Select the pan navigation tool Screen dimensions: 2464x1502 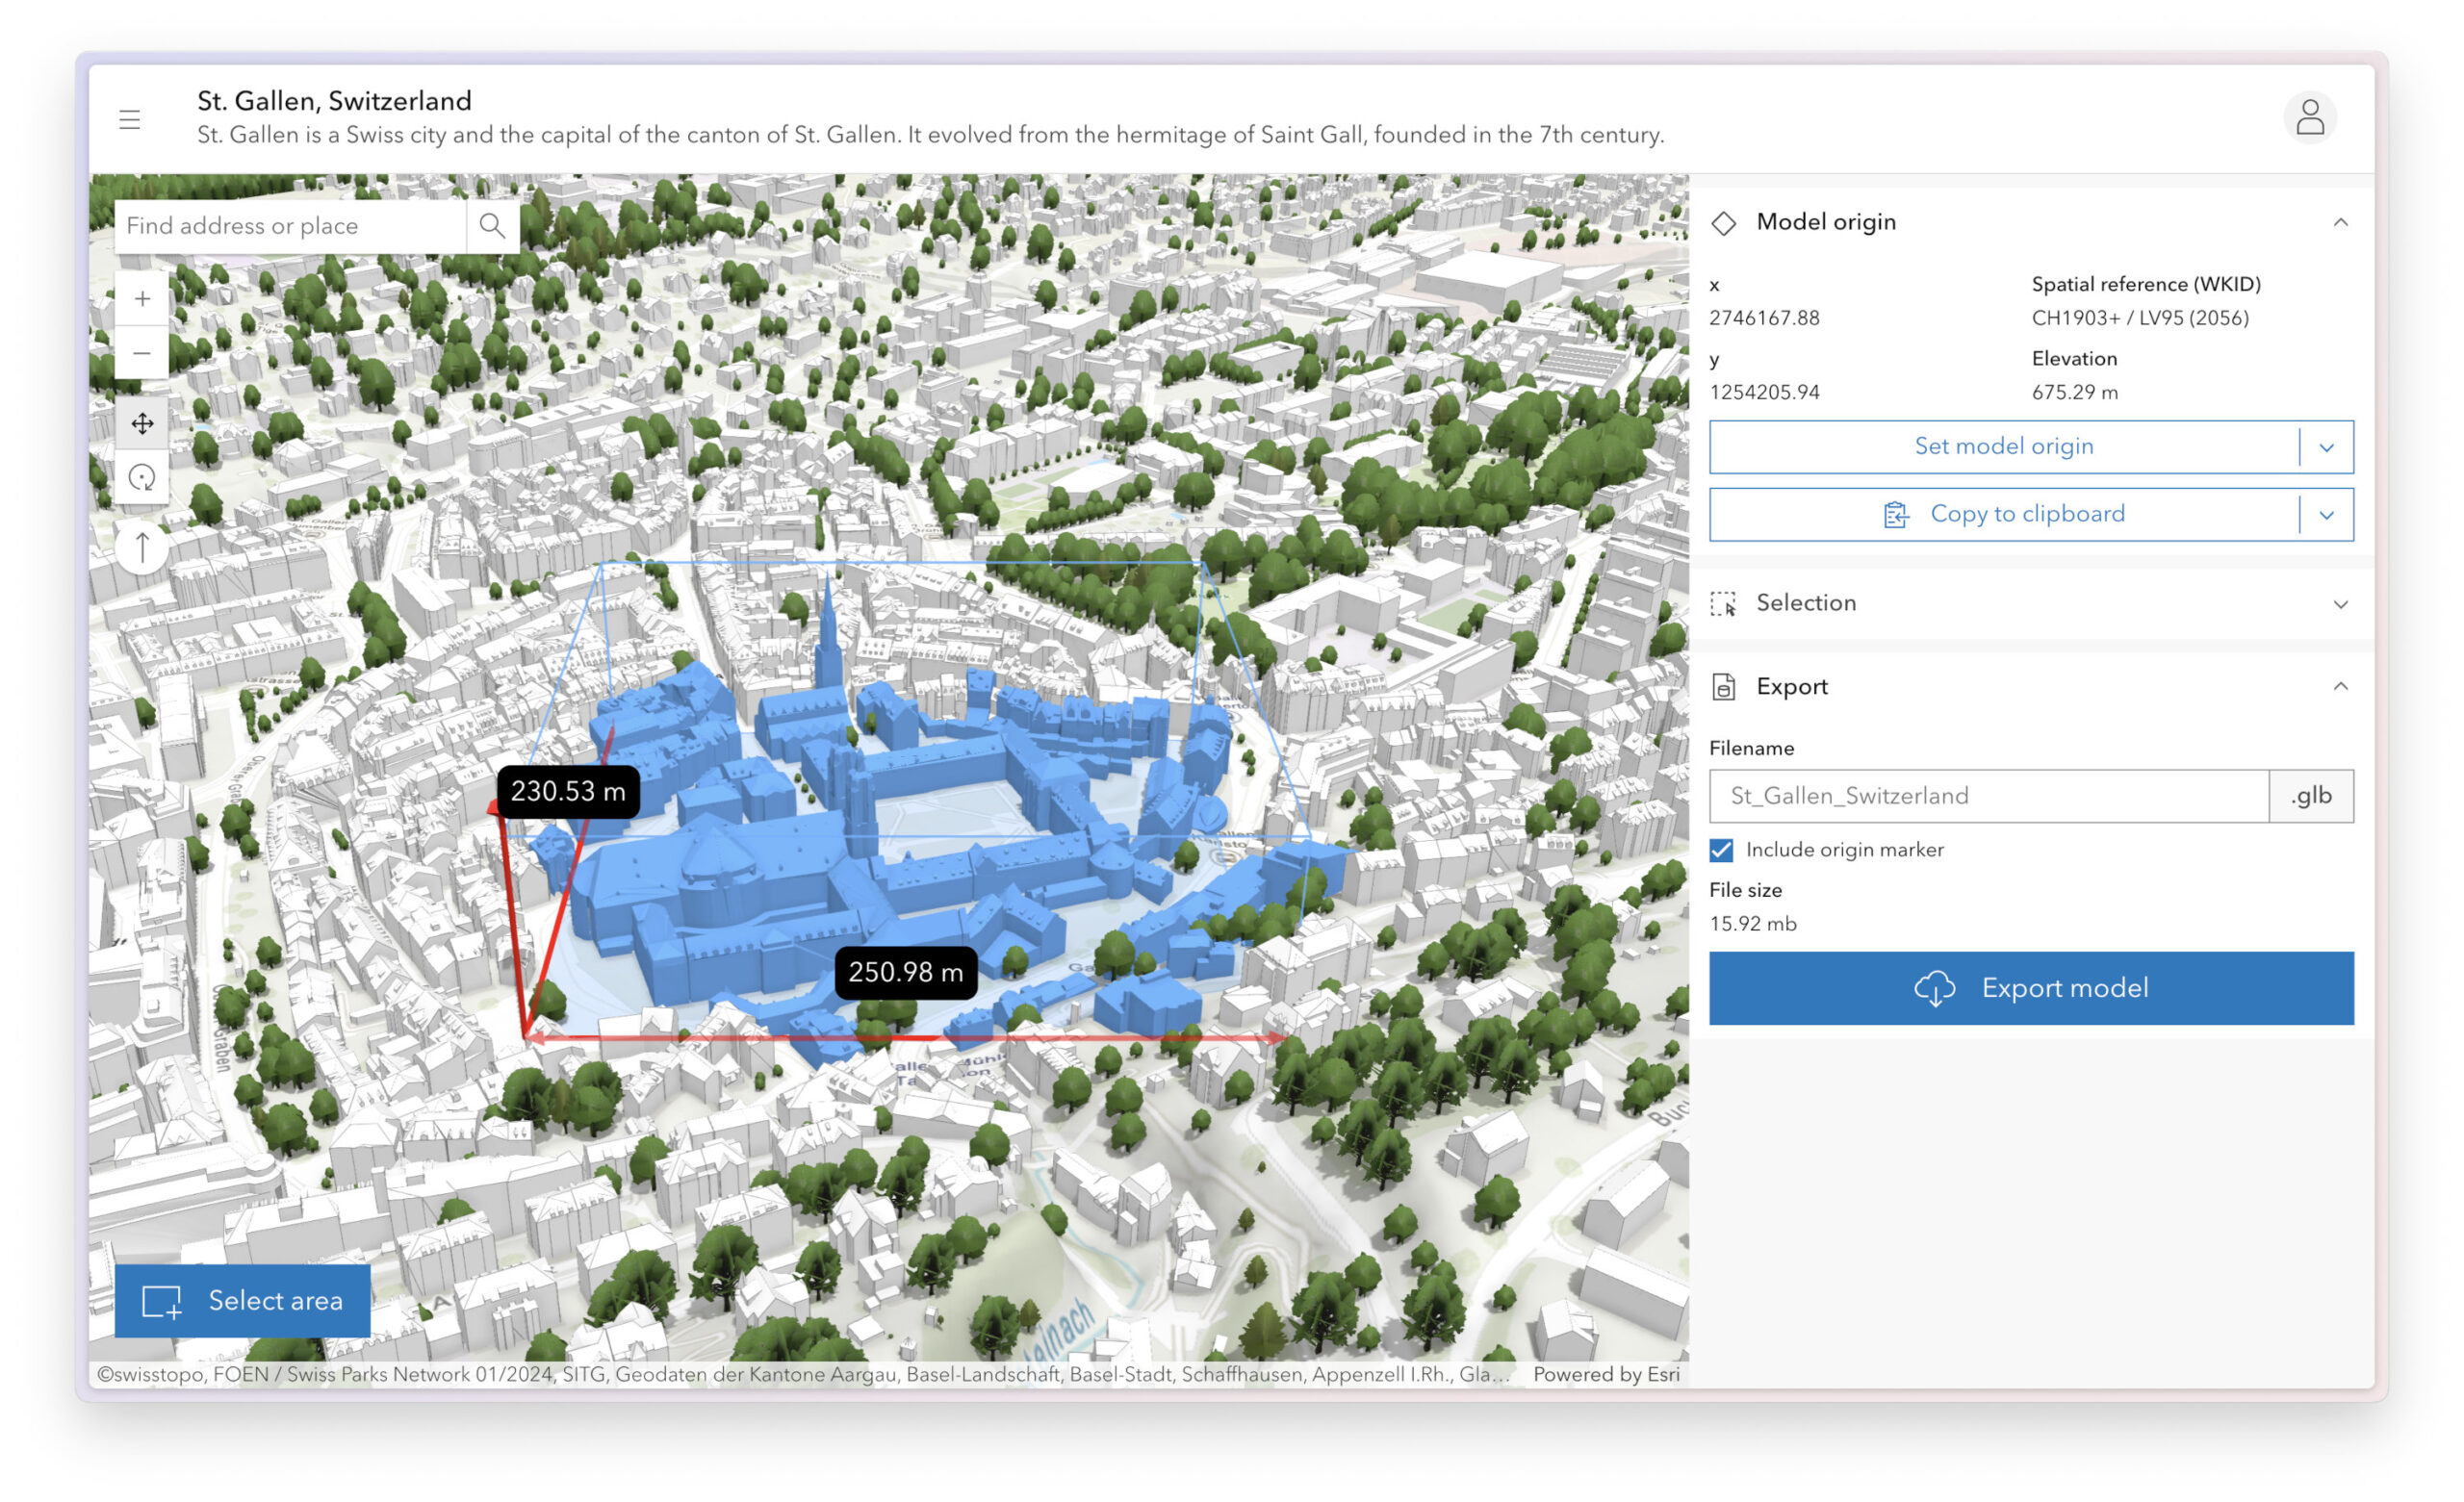tap(141, 423)
